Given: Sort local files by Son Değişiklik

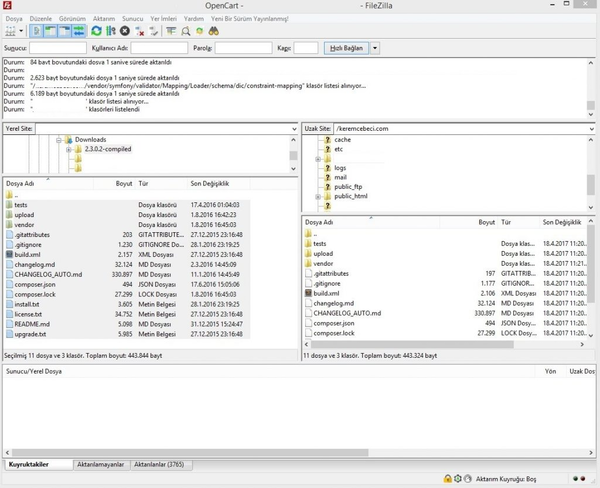Looking at the screenshot, I should [x=219, y=184].
